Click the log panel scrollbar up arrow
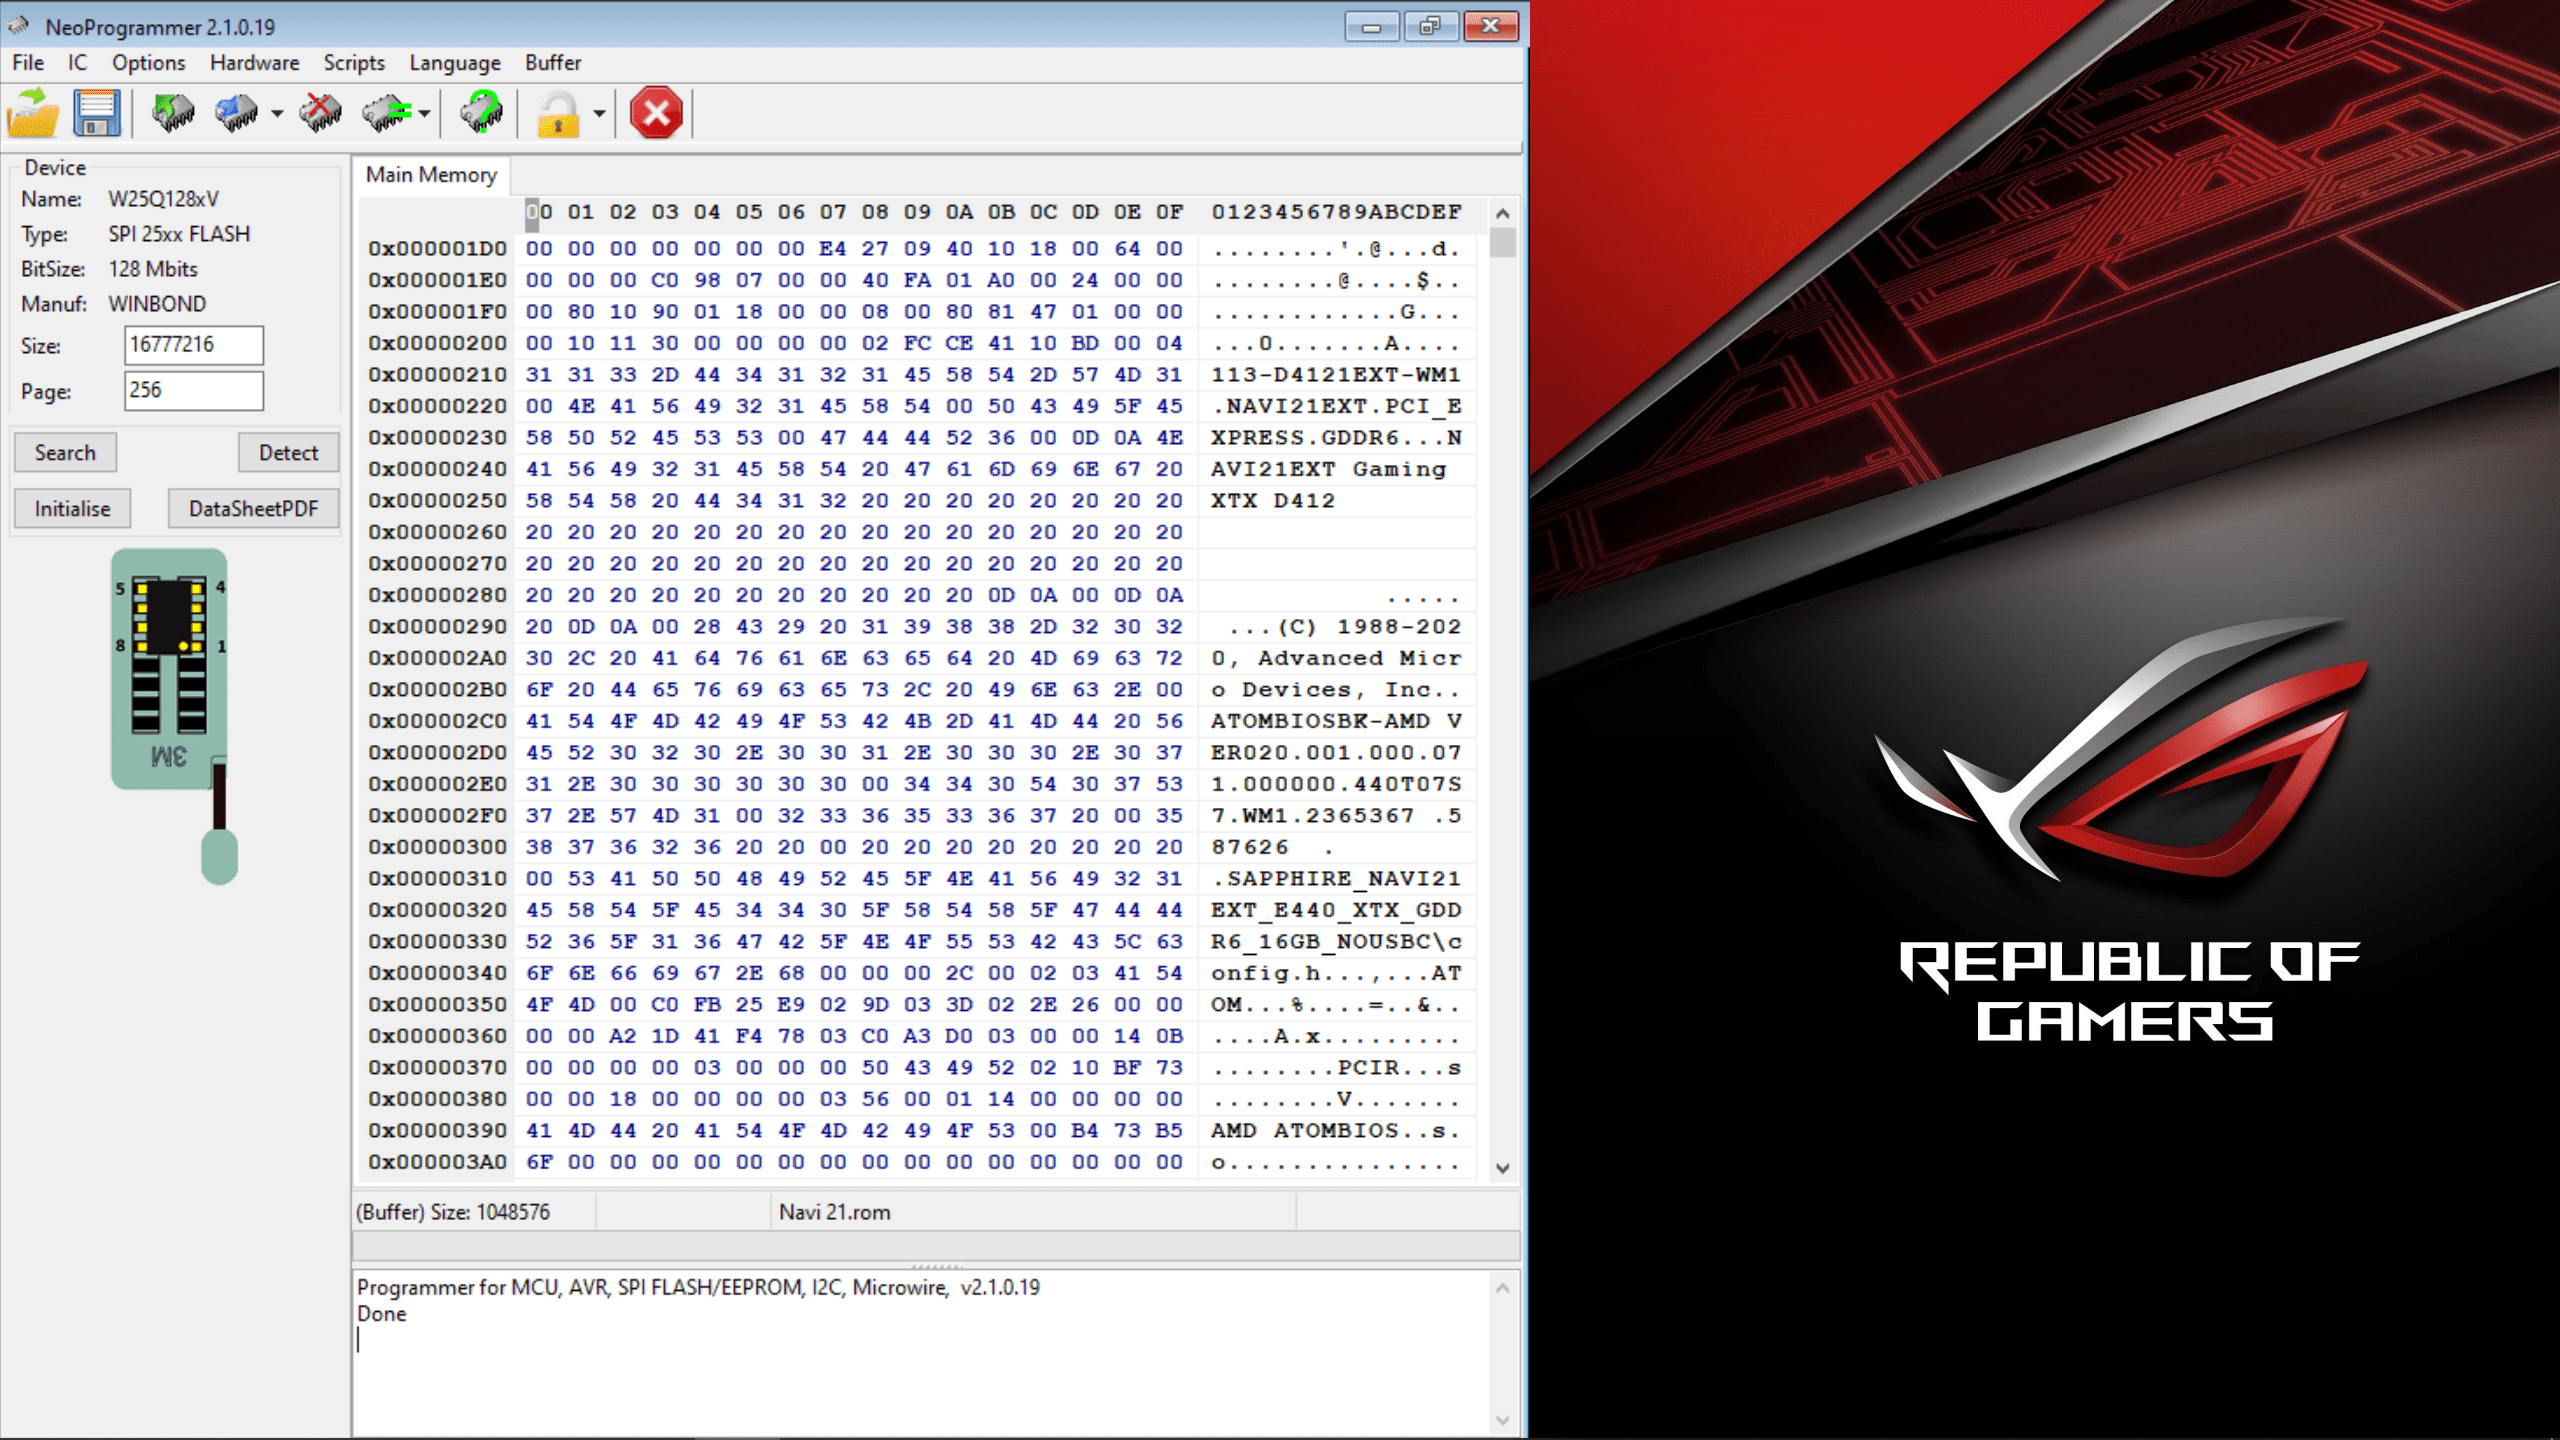Viewport: 2560px width, 1440px height. tap(1502, 1288)
